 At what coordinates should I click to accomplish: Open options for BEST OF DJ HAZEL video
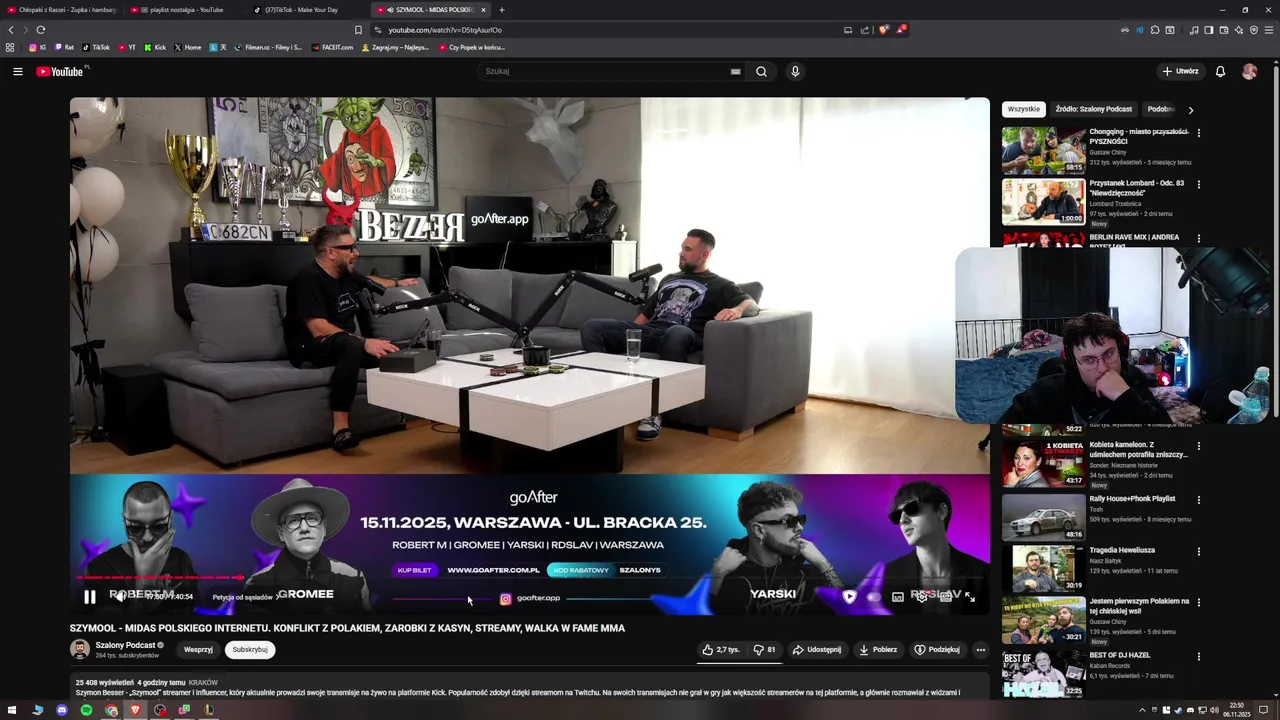[1199, 656]
